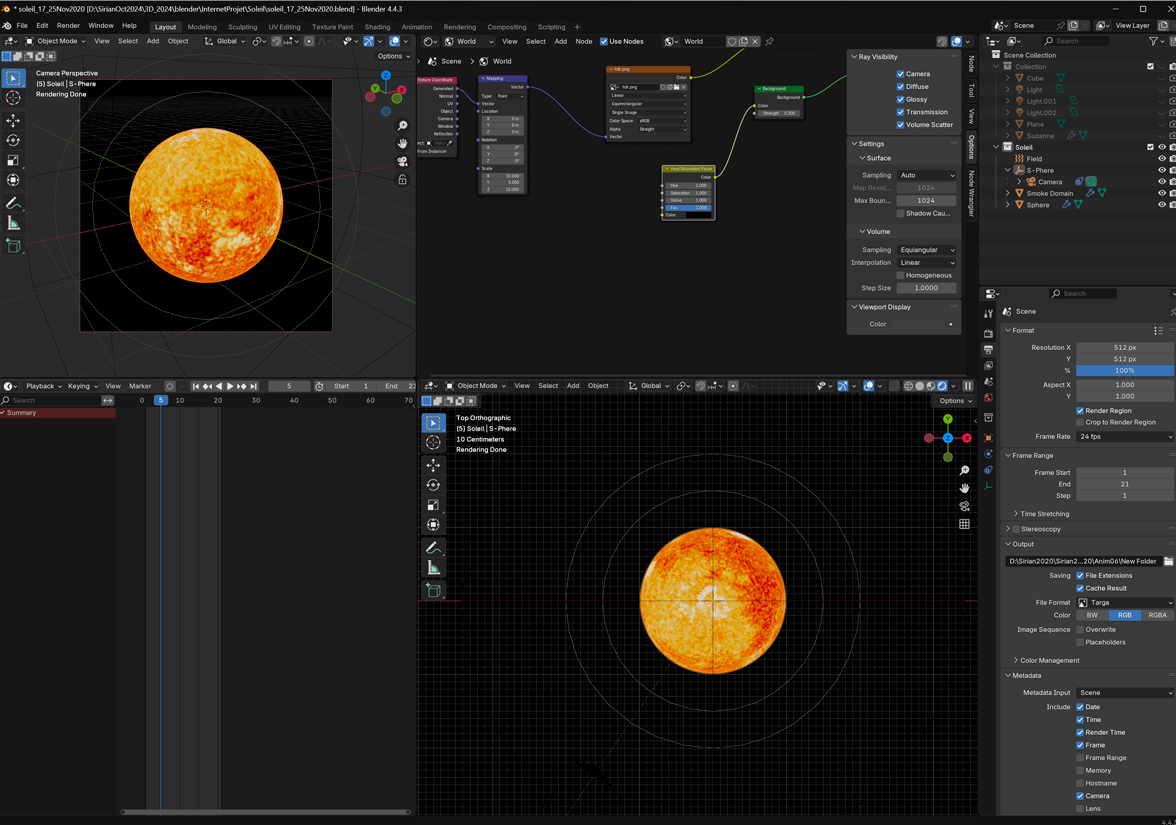1176x825 pixels.
Task: Enable RGBA color output in the Output panel
Action: pyautogui.click(x=1157, y=615)
